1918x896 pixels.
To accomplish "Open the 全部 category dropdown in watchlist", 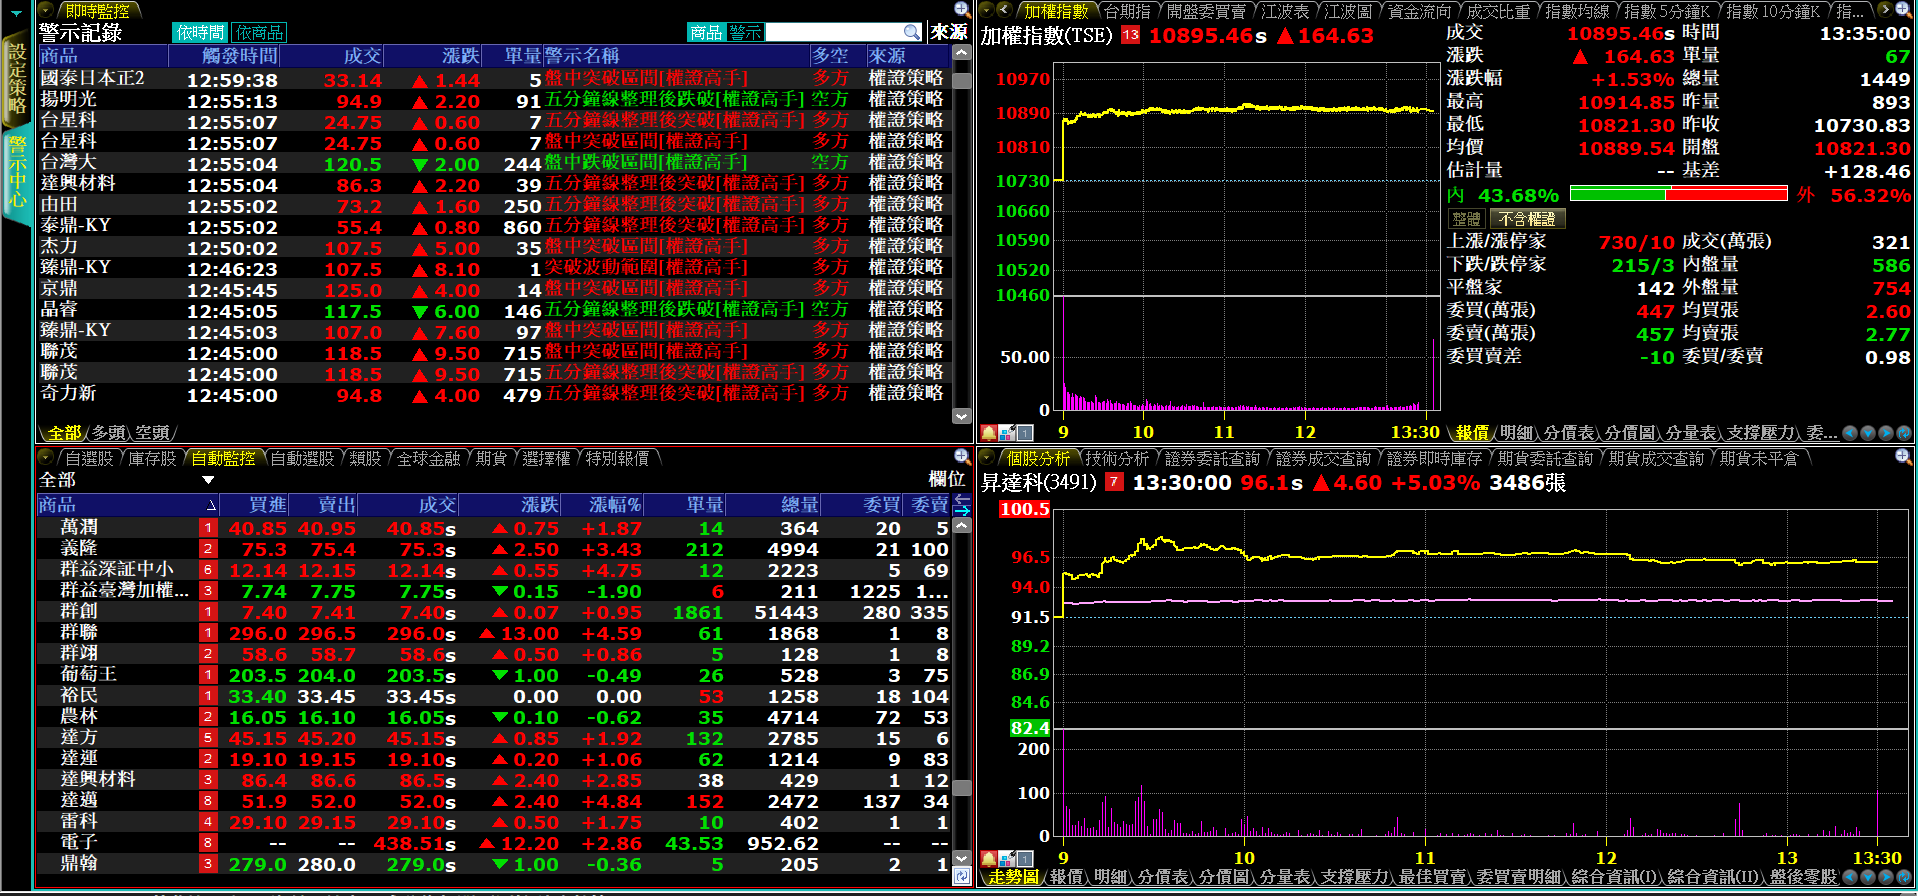I will [208, 481].
